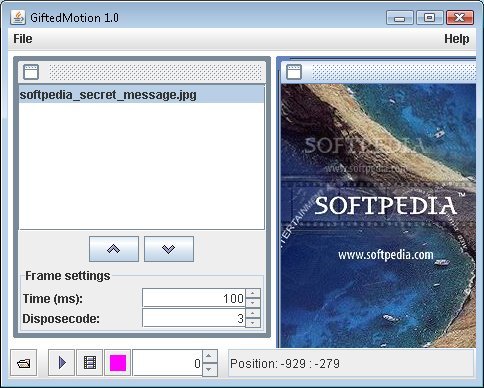Image resolution: width=484 pixels, height=388 pixels.
Task: Open the Help menu
Action: tap(456, 39)
